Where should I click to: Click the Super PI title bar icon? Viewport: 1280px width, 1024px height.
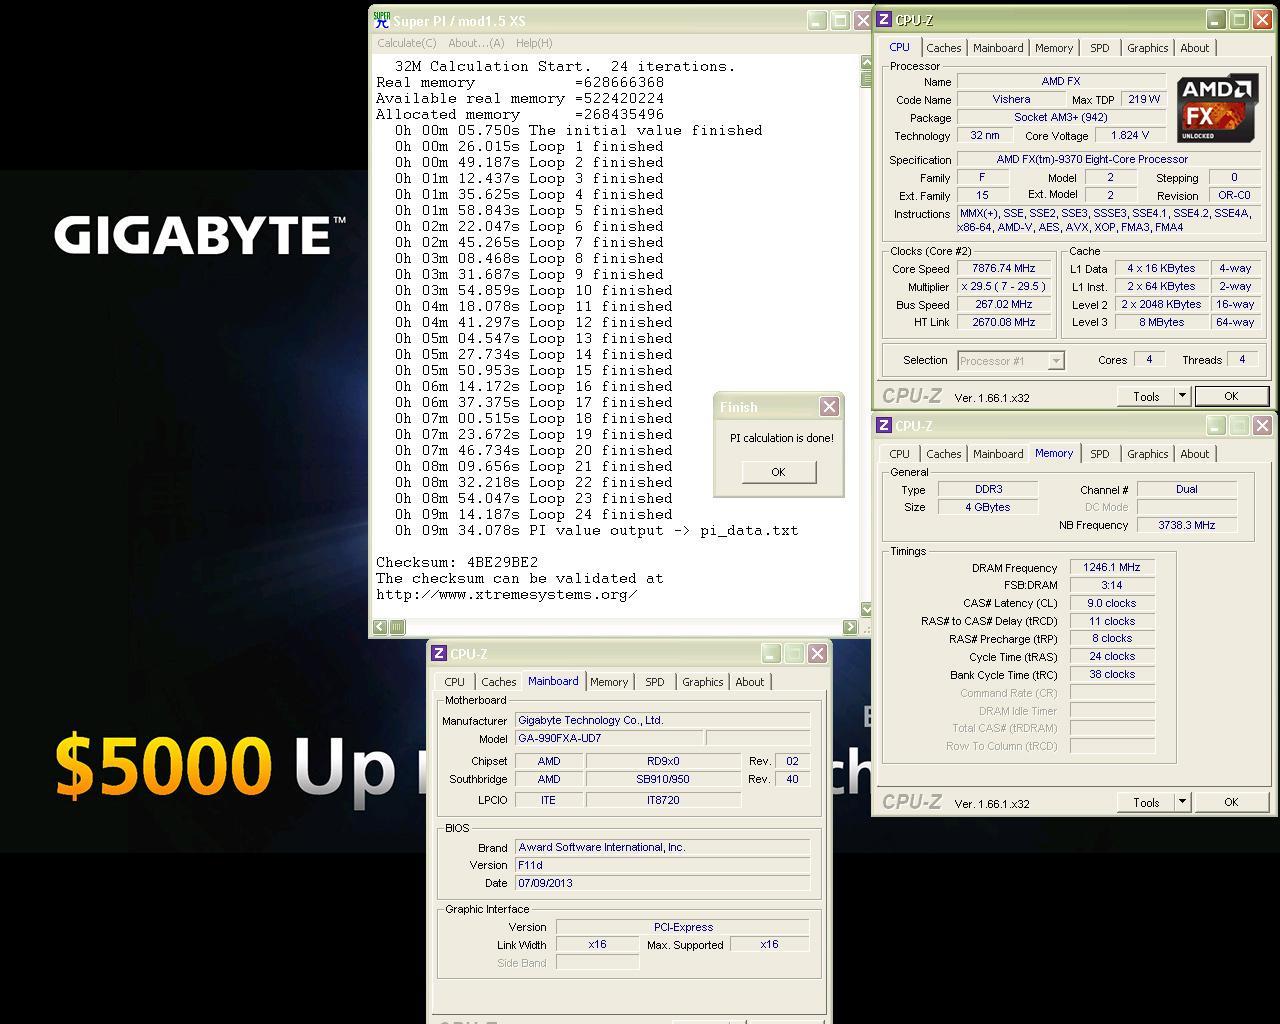[381, 20]
